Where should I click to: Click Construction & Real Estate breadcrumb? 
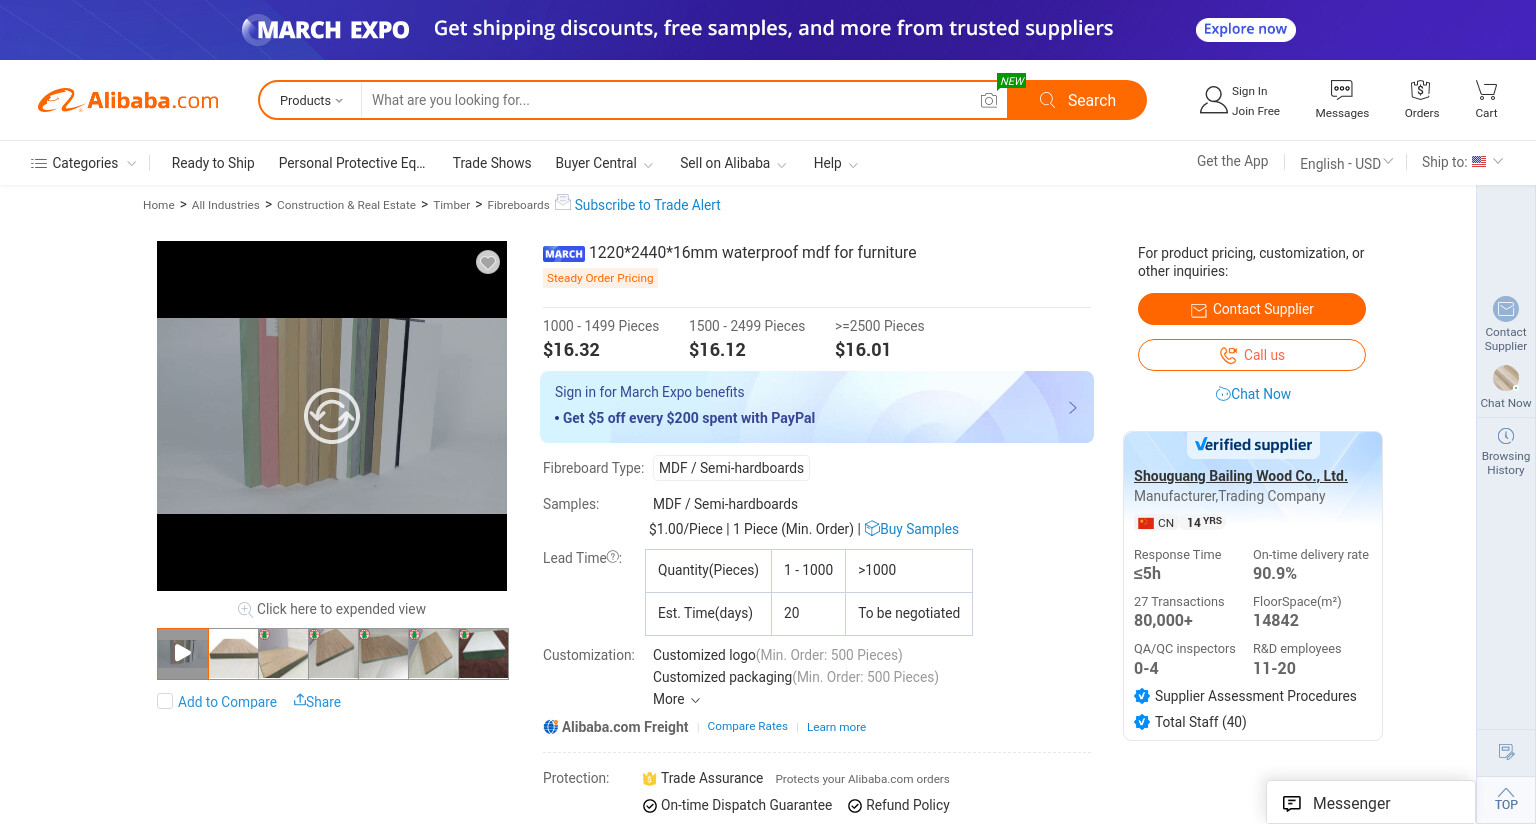click(x=346, y=205)
